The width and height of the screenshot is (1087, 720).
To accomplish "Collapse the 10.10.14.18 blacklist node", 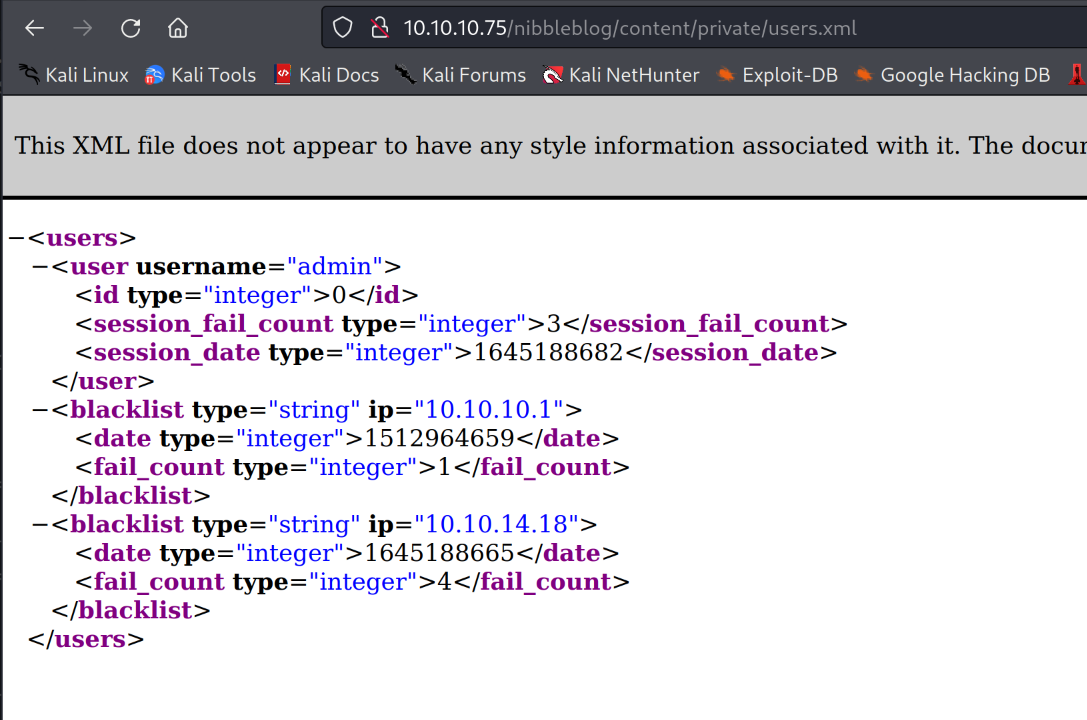I will 40,525.
